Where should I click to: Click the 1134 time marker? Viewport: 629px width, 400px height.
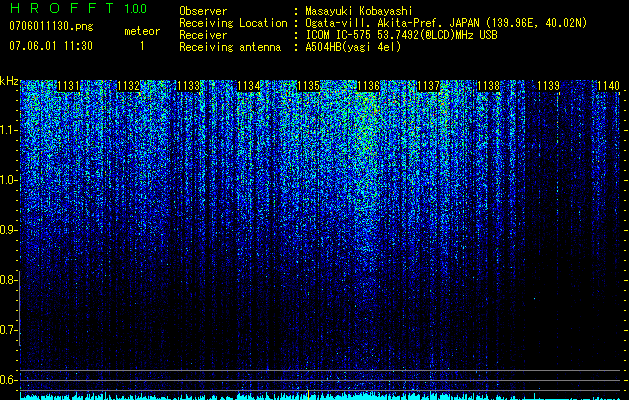249,86
